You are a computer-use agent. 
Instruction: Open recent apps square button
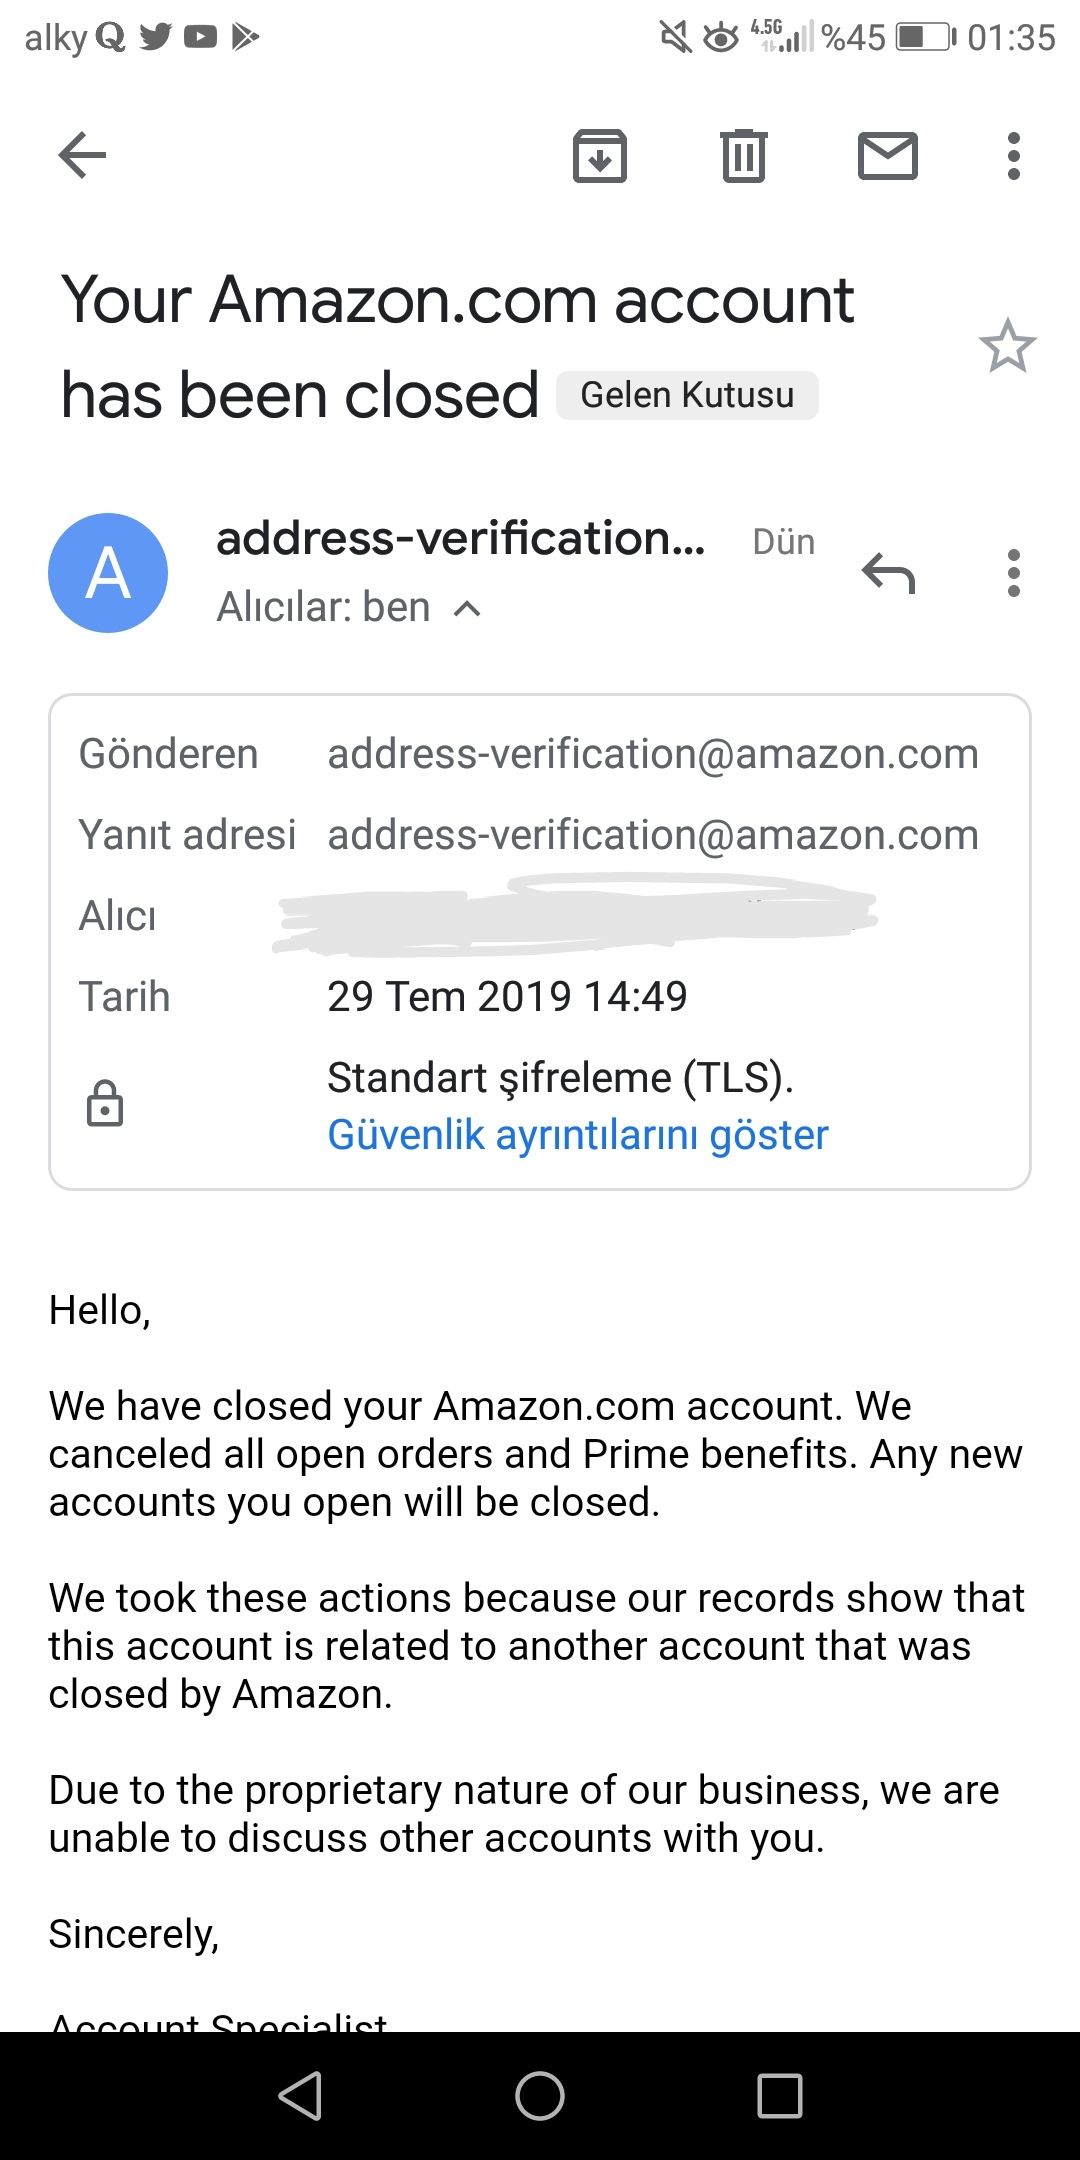point(779,2095)
